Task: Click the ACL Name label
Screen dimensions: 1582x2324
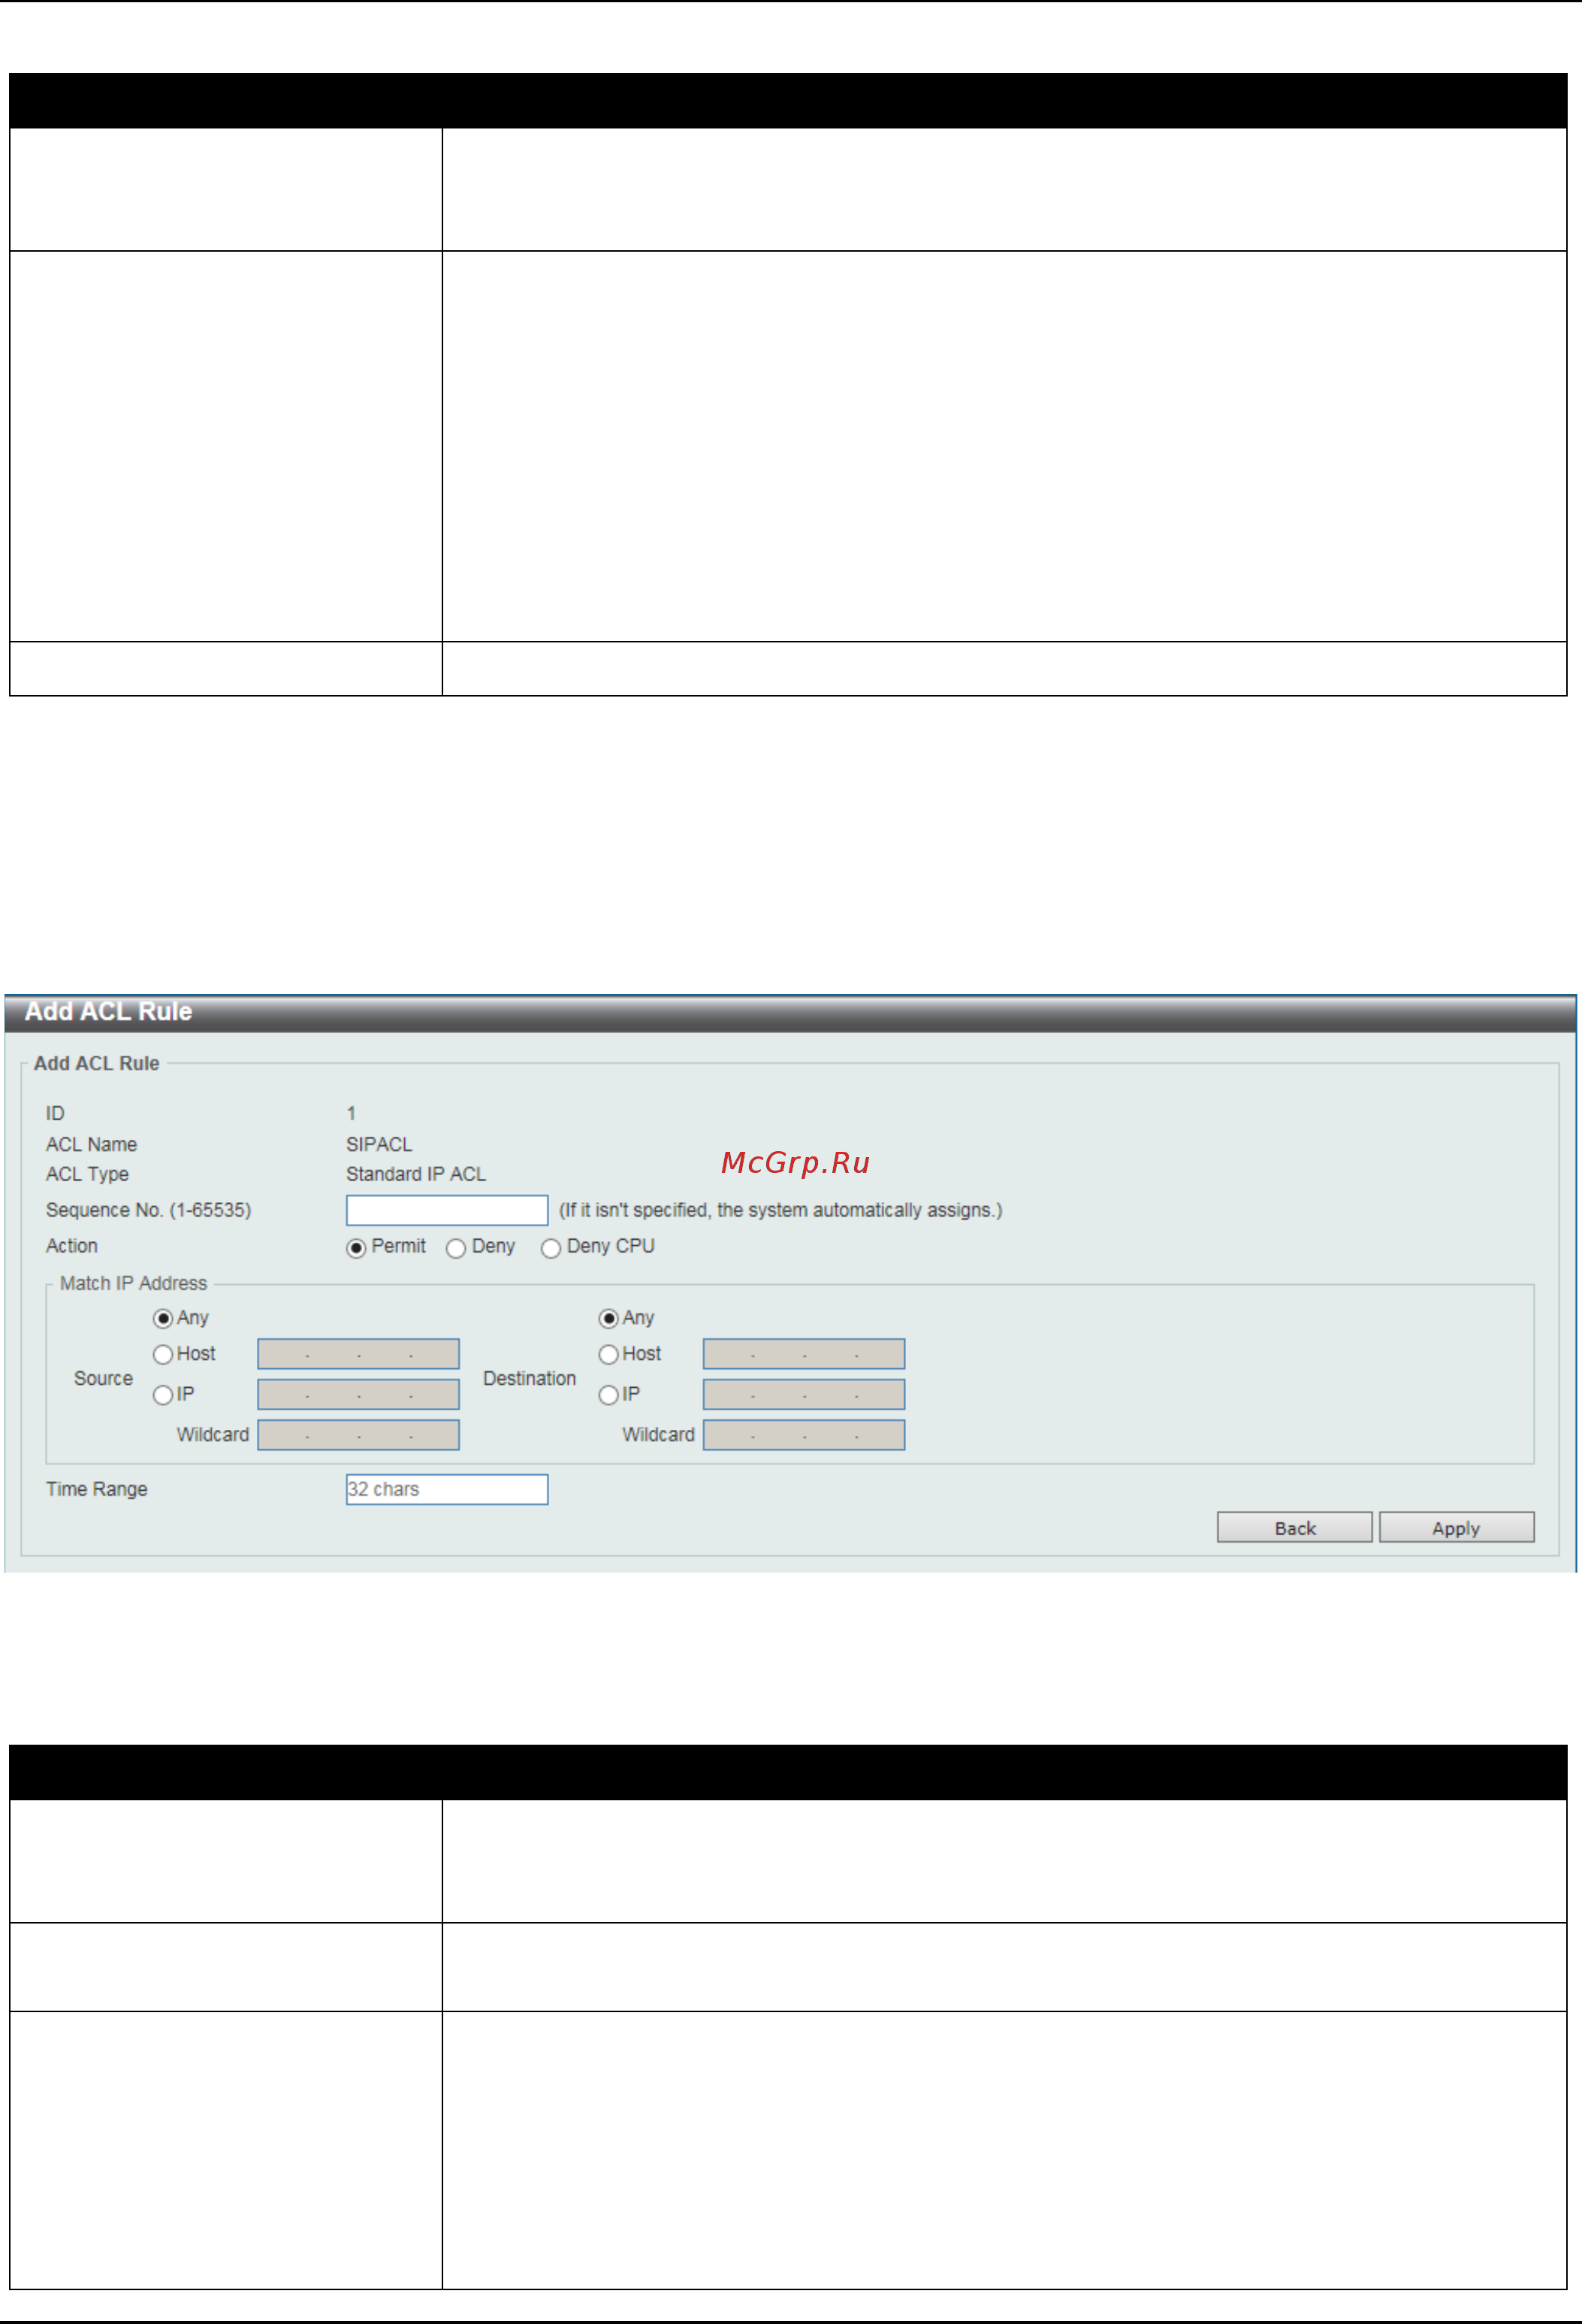Action: (91, 1144)
